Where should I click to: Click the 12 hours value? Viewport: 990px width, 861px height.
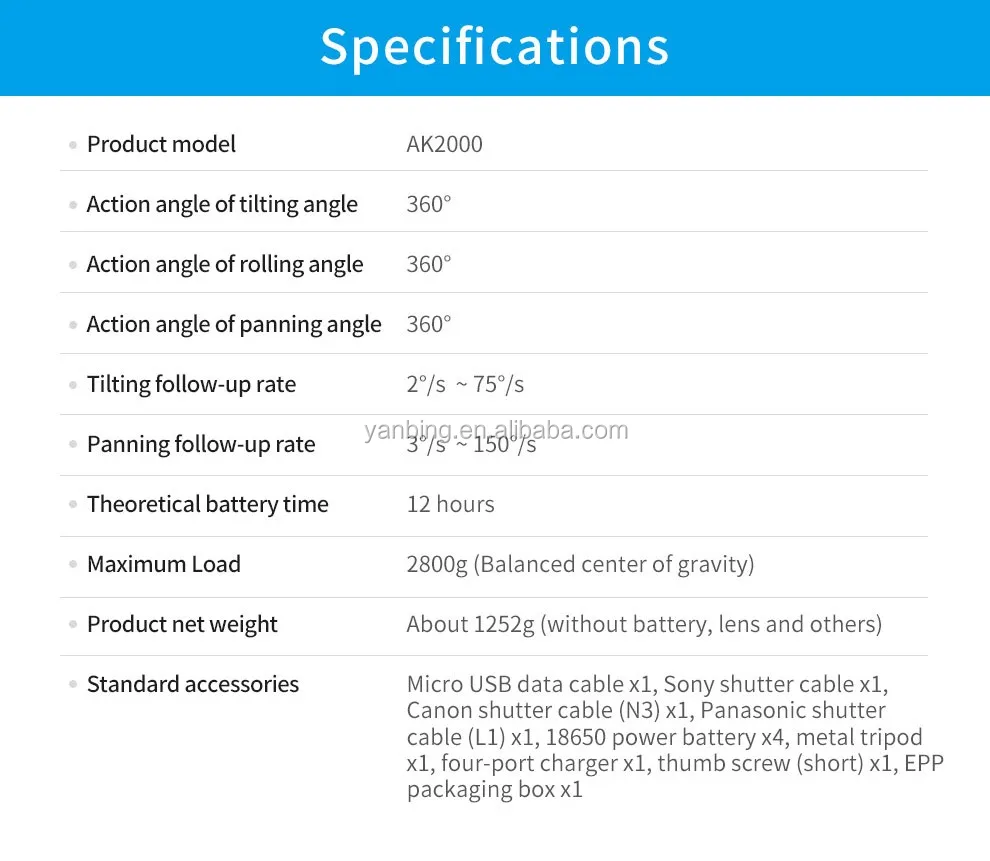(x=450, y=504)
